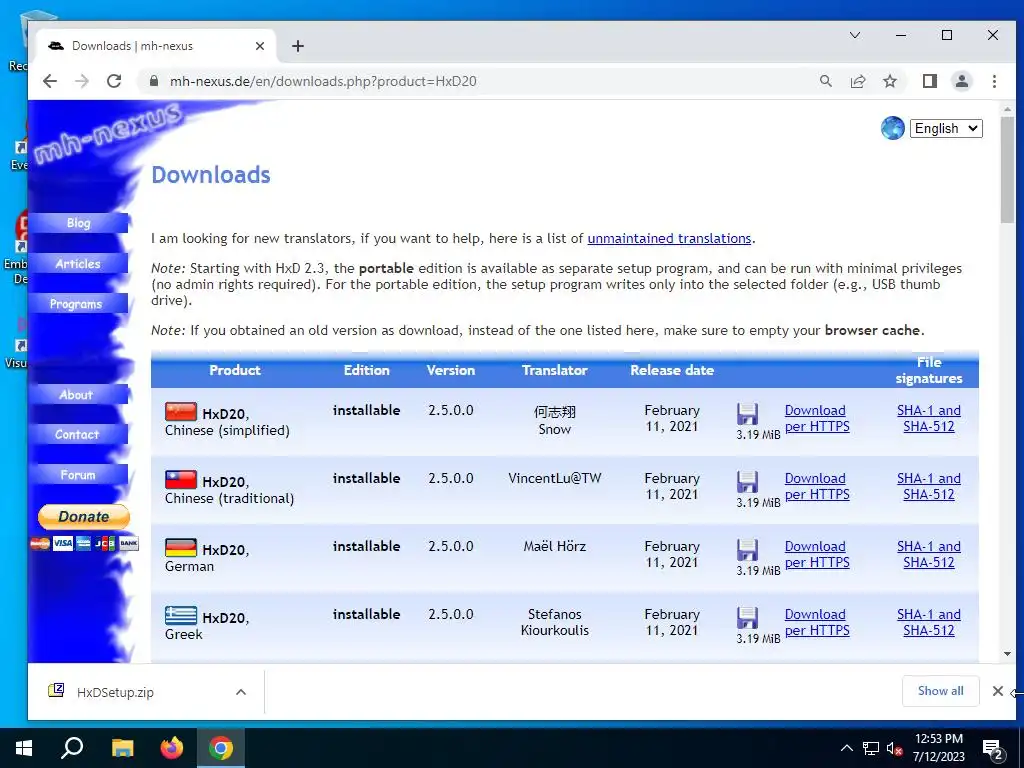
Task: Follow the unmaintained translations link
Action: [x=669, y=238]
